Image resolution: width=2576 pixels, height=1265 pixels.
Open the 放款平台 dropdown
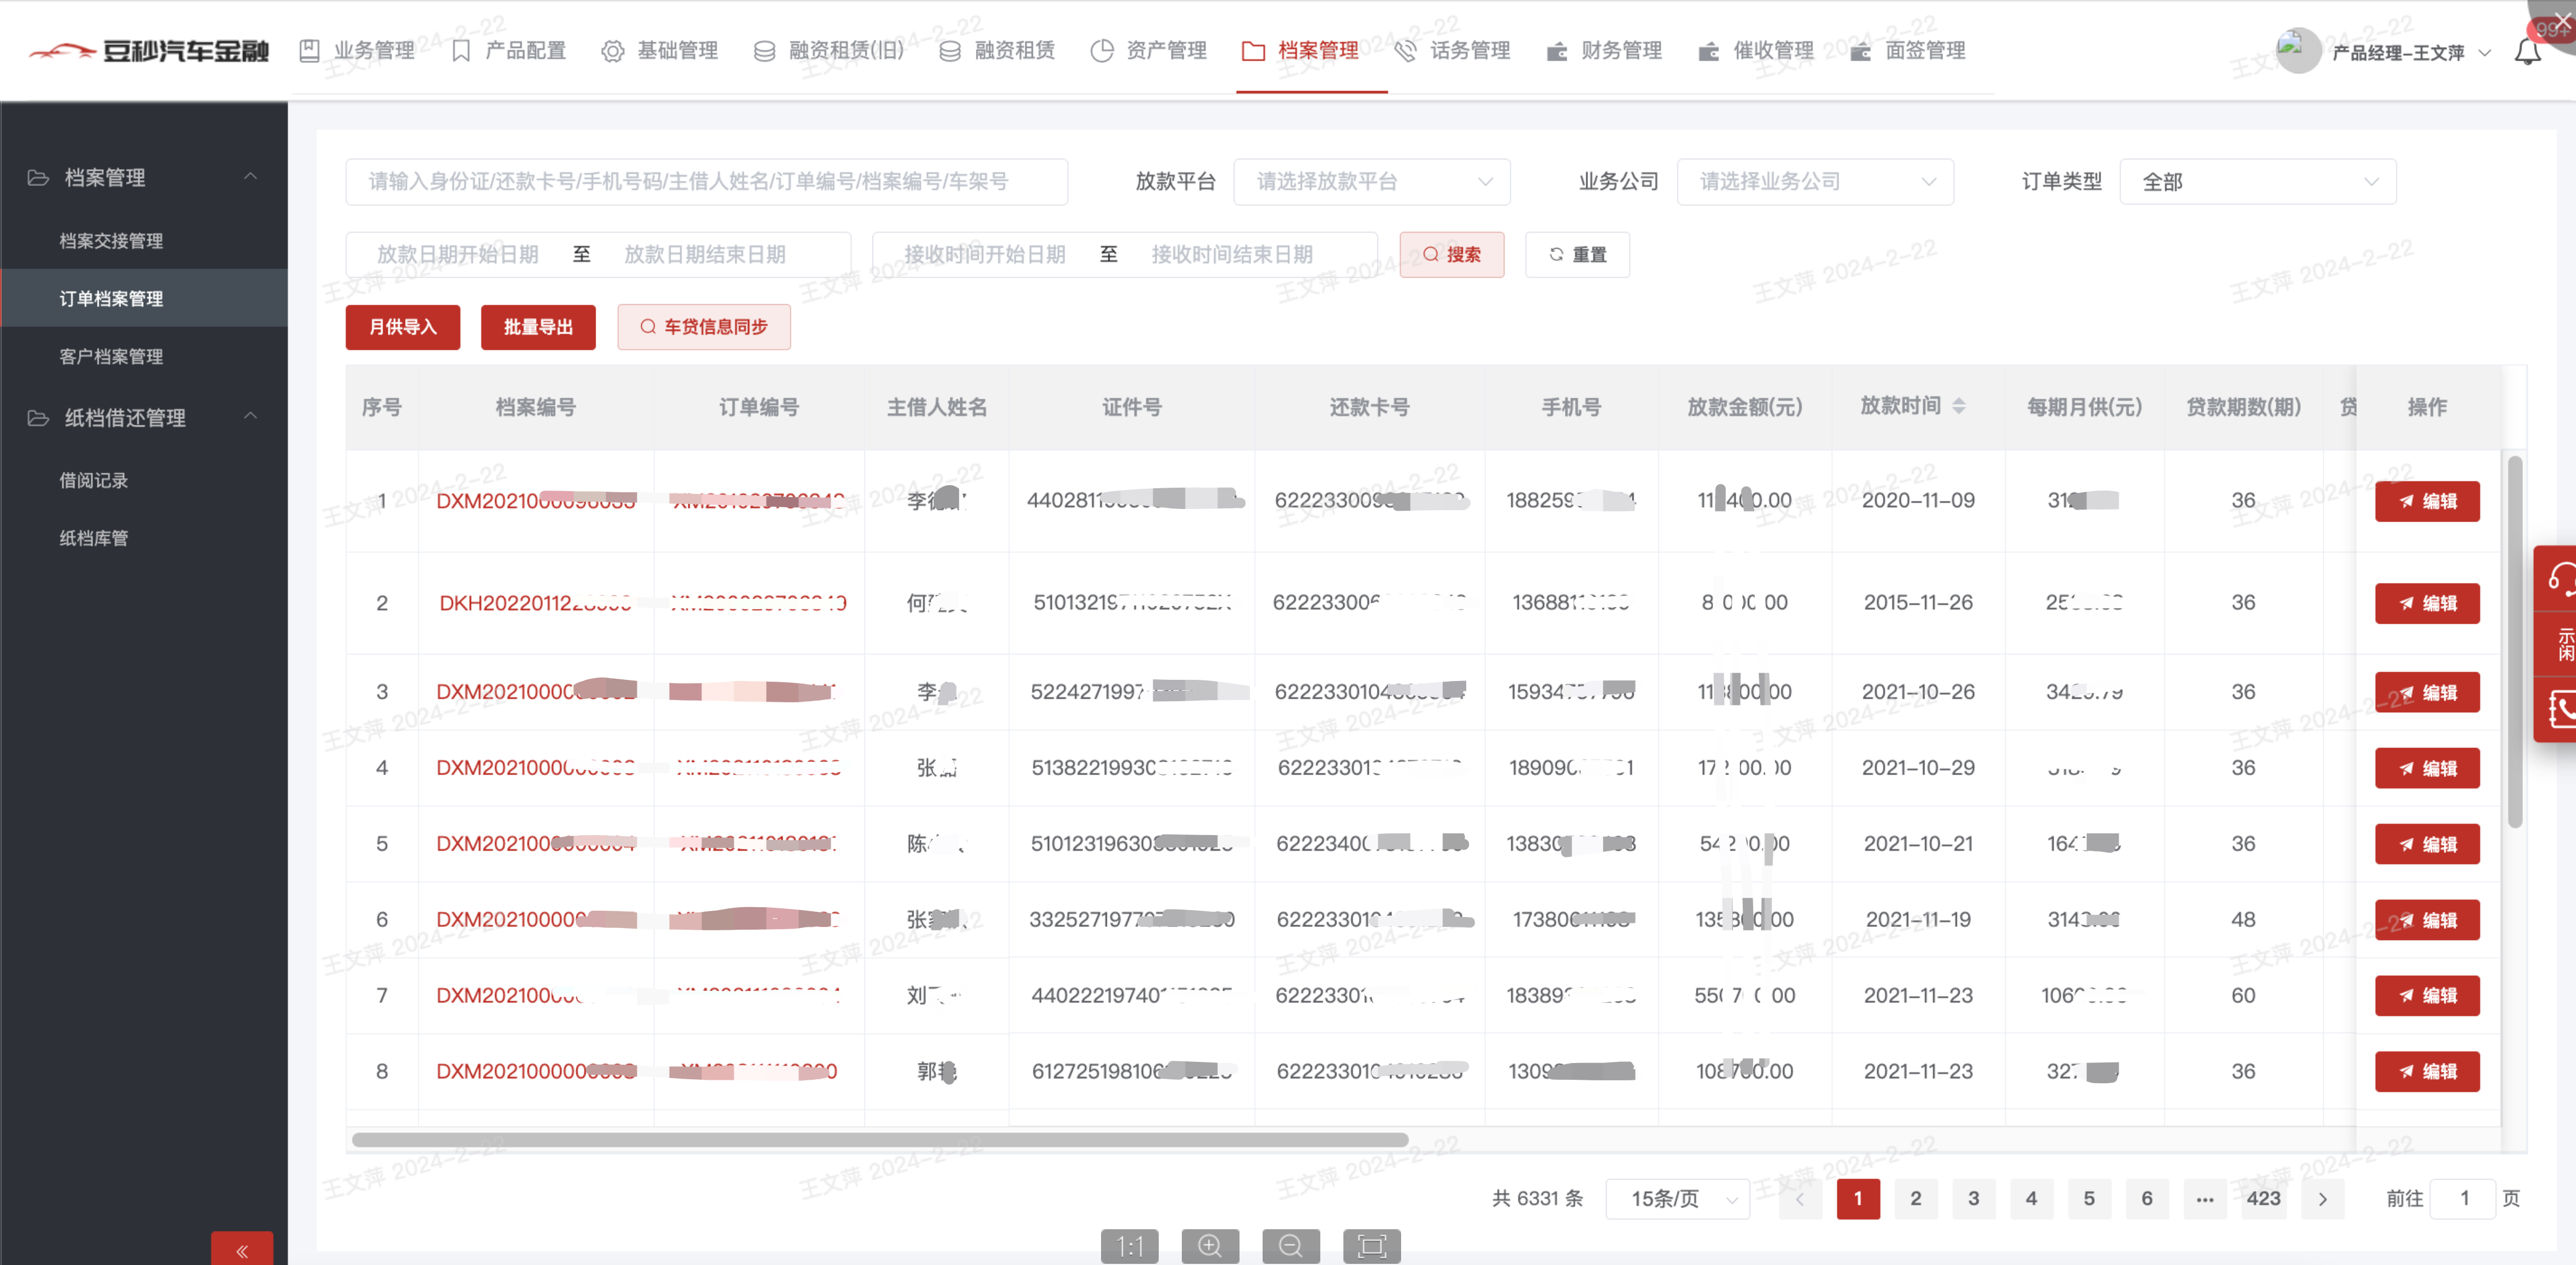pos(1371,182)
